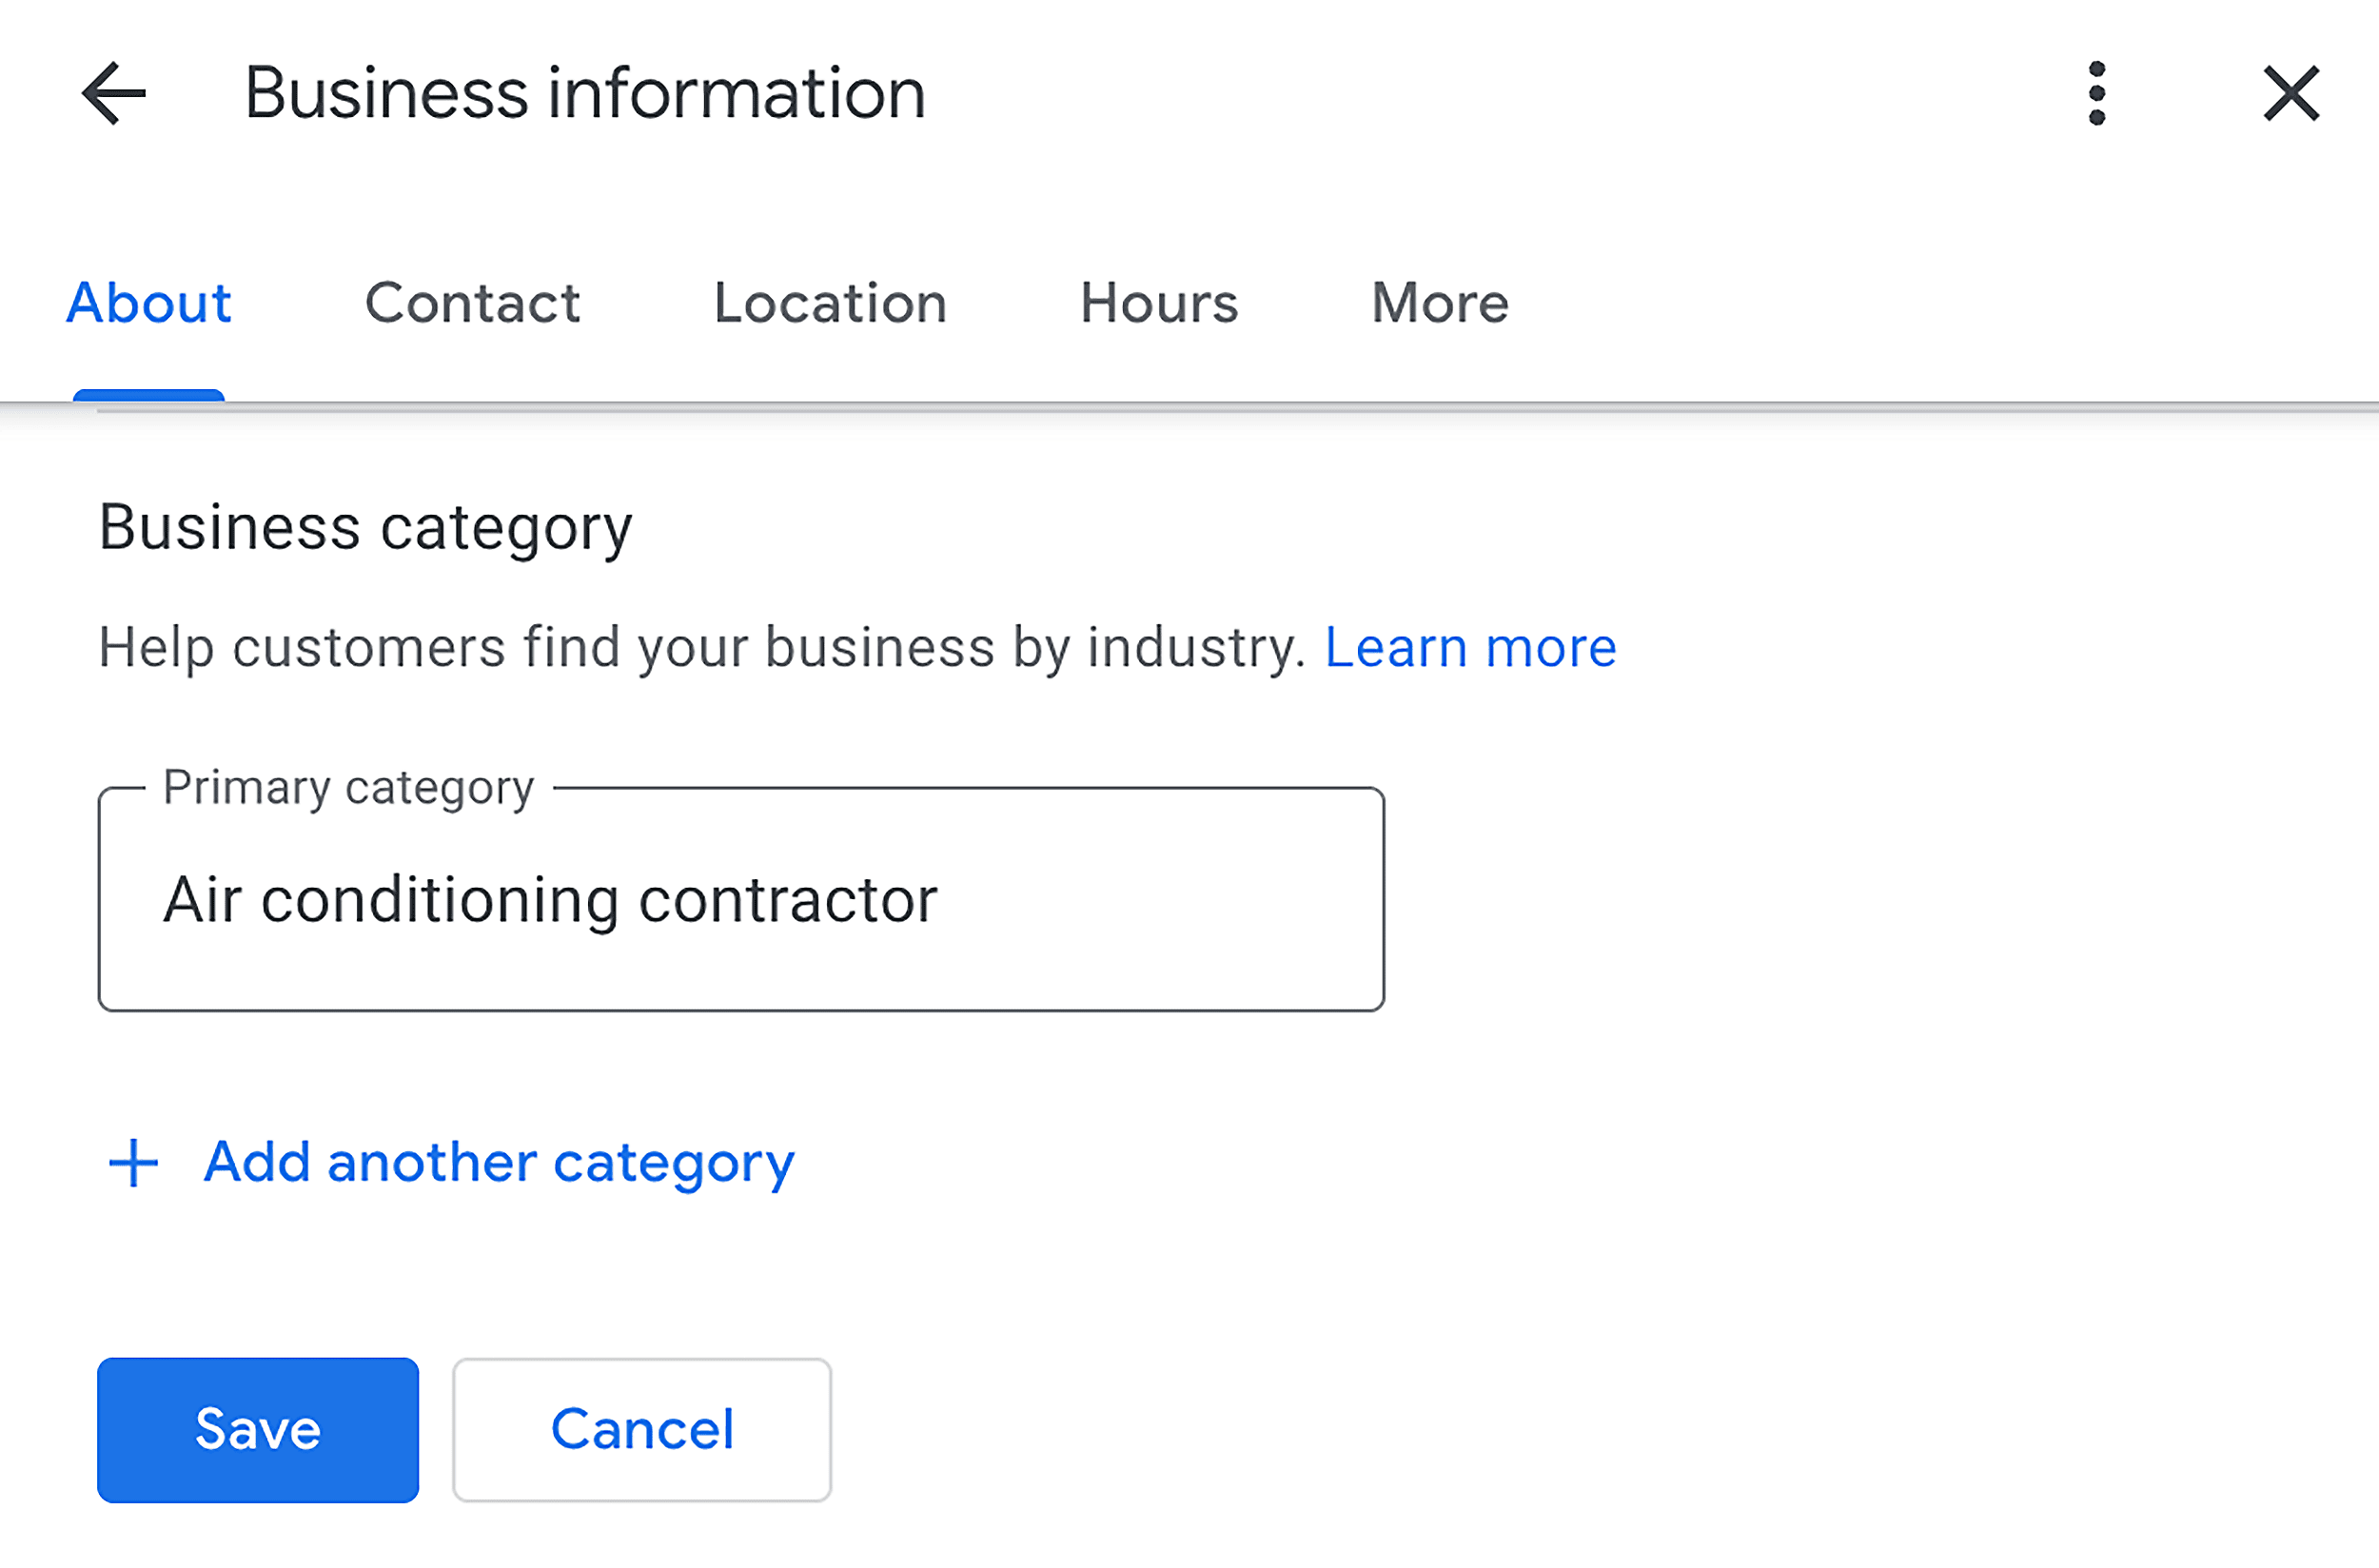This screenshot has width=2379, height=1568.
Task: Open the Learn more link
Action: tap(1470, 647)
